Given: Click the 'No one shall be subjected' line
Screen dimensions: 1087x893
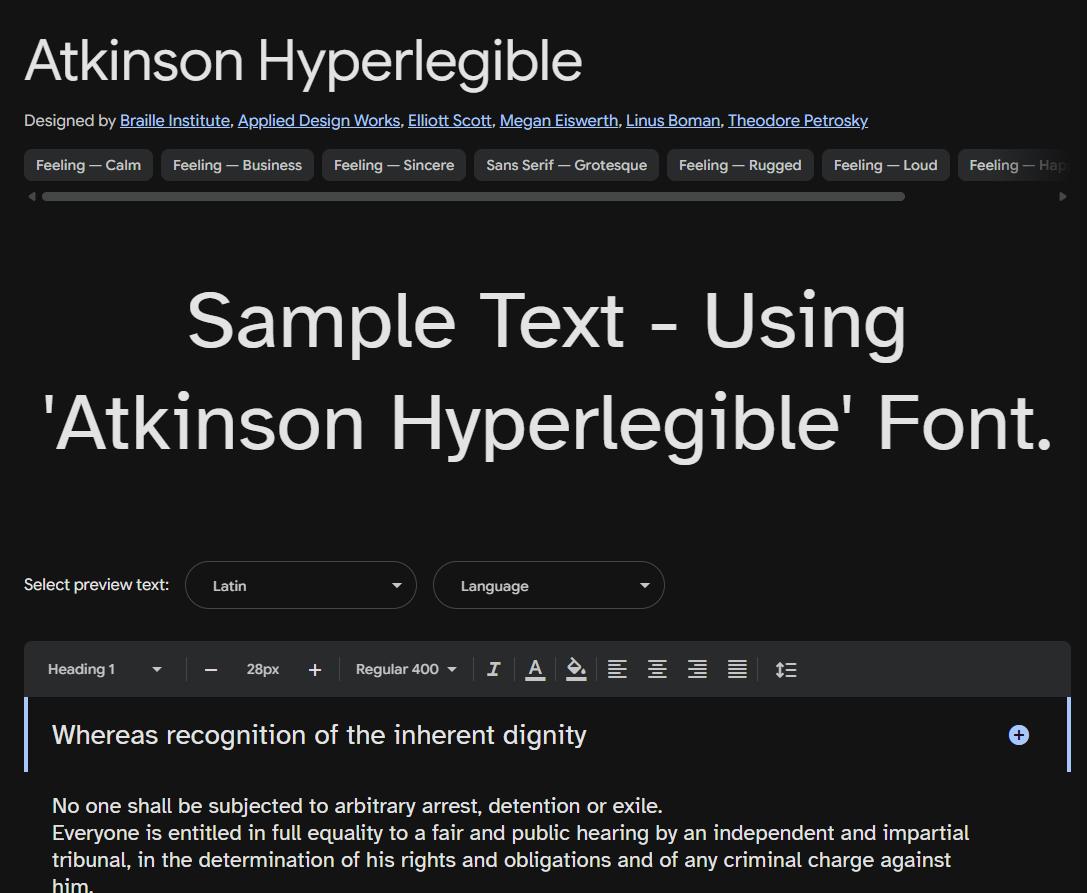Looking at the screenshot, I should click(x=357, y=806).
